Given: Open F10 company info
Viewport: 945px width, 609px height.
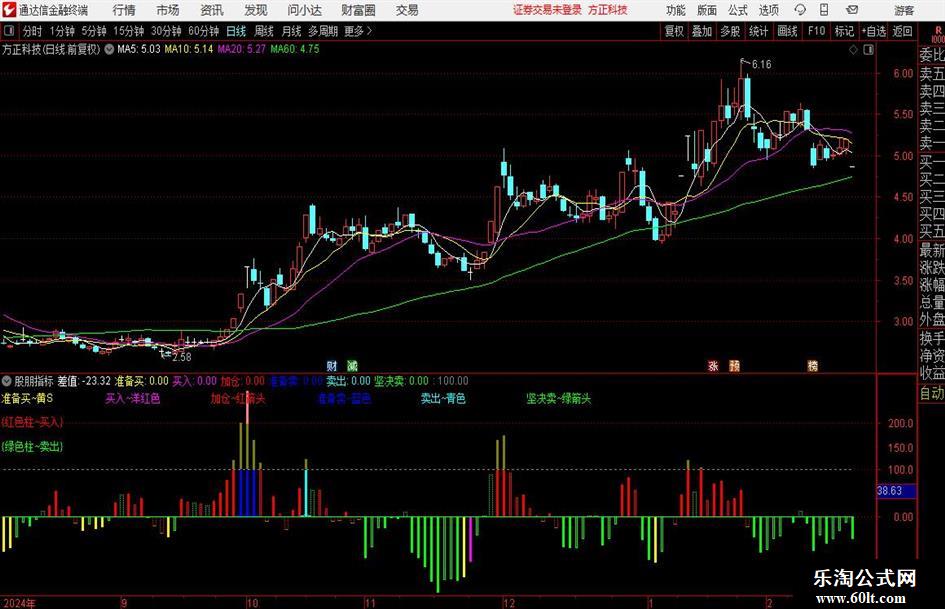Looking at the screenshot, I should (817, 31).
